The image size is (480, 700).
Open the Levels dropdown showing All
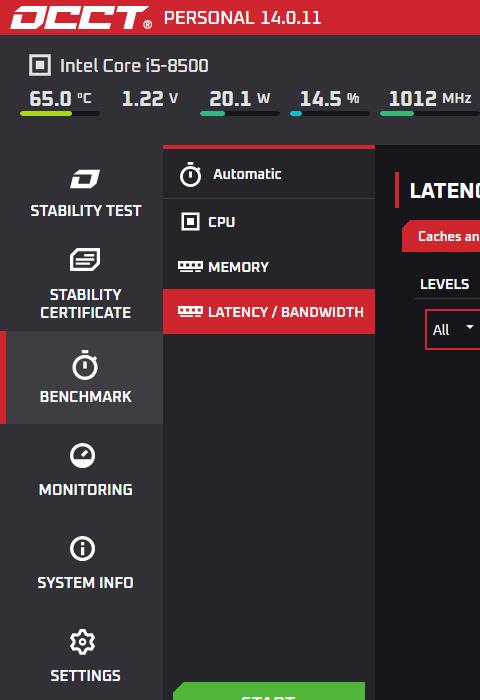tap(453, 329)
